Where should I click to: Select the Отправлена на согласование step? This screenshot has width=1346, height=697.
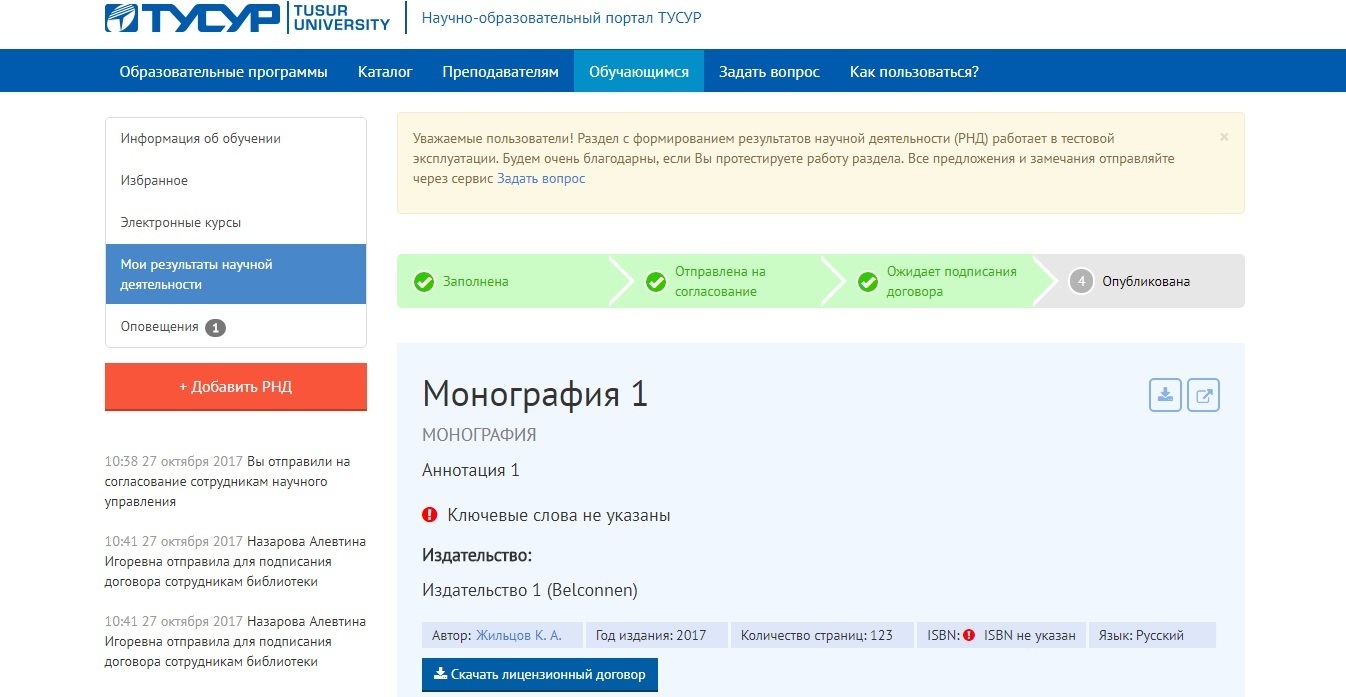pos(719,281)
